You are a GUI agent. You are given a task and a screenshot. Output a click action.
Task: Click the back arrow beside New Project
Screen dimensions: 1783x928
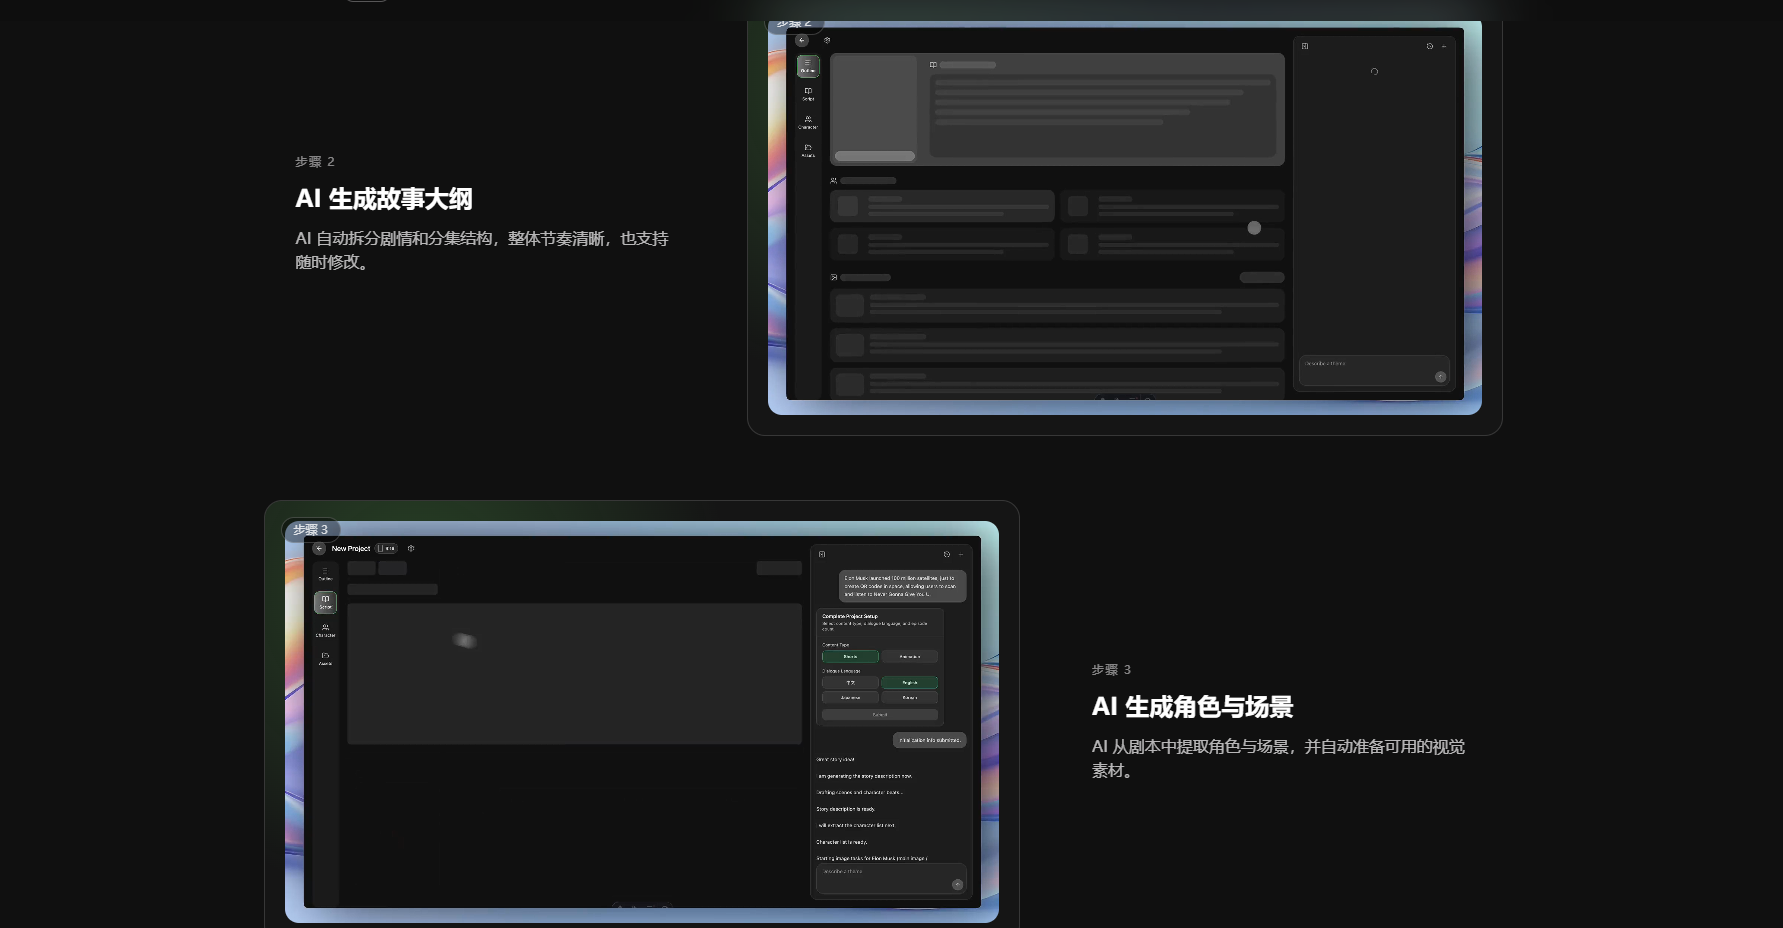pos(319,548)
